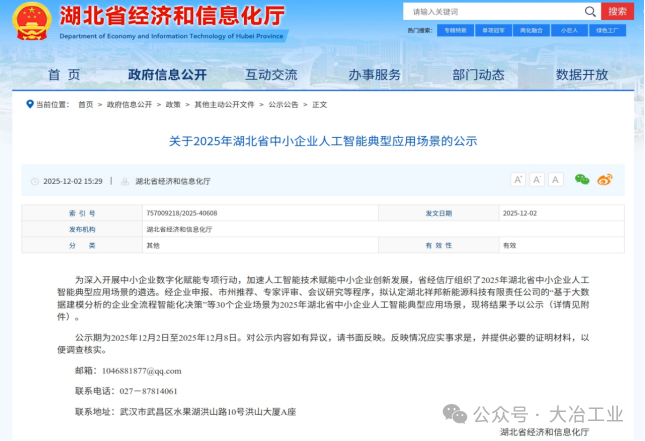Open the 首页 navigation tab
Screen dimensions: 645x441
tap(64, 75)
